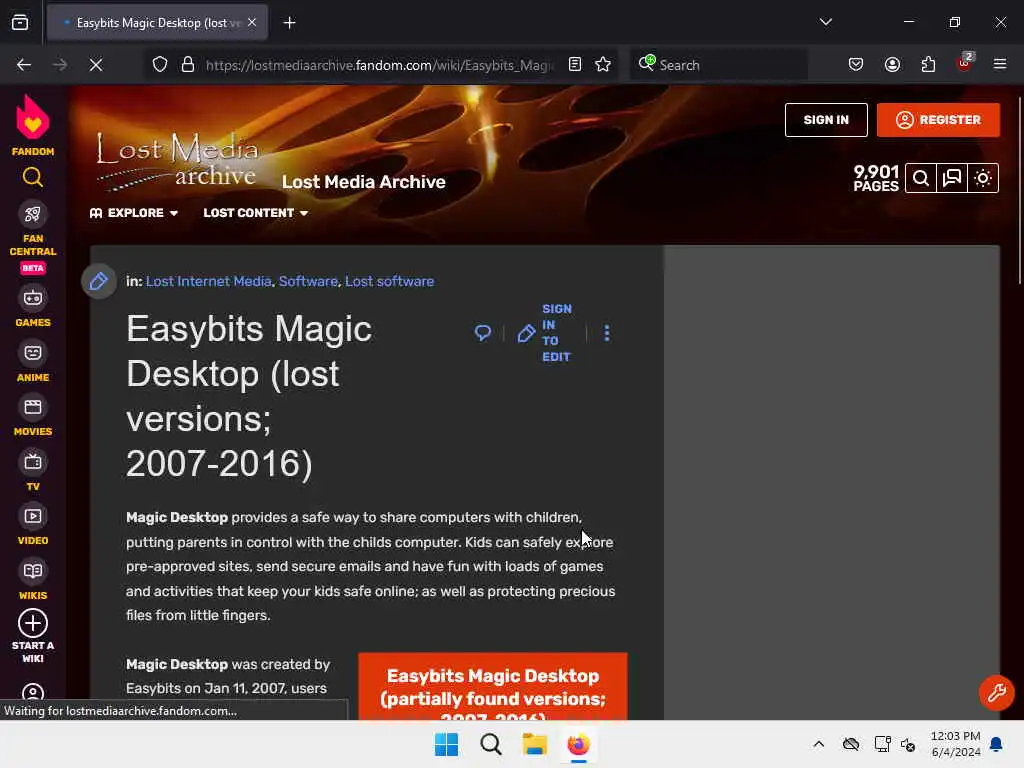This screenshot has width=1024, height=768.
Task: Open the three-dot more actions menu
Action: (607, 333)
